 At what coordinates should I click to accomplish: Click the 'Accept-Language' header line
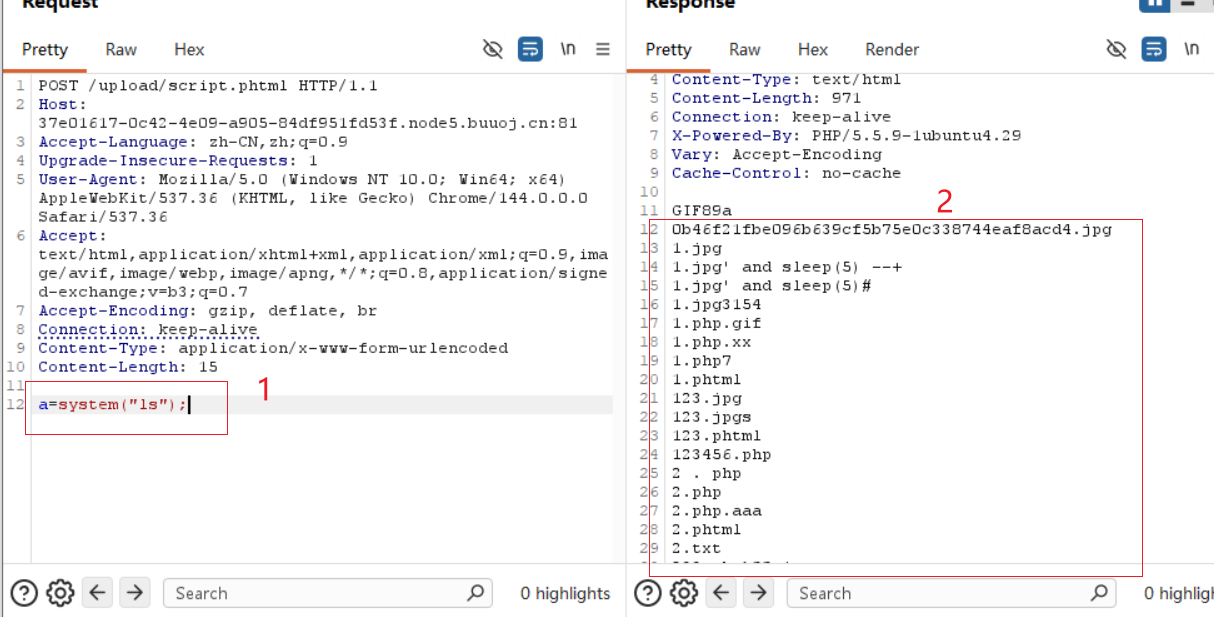(193, 142)
